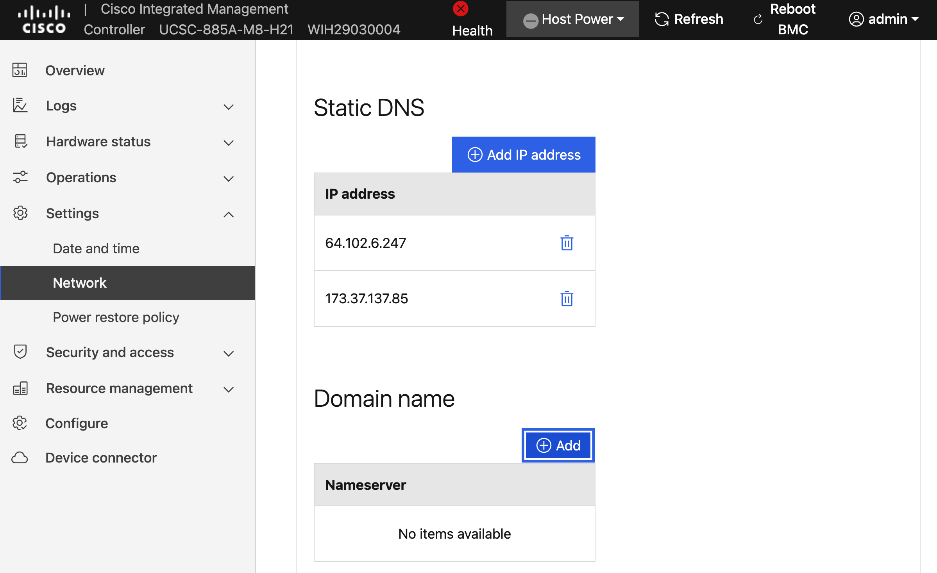Collapse the Settings section chevron
This screenshot has width=937, height=573.
point(228,214)
